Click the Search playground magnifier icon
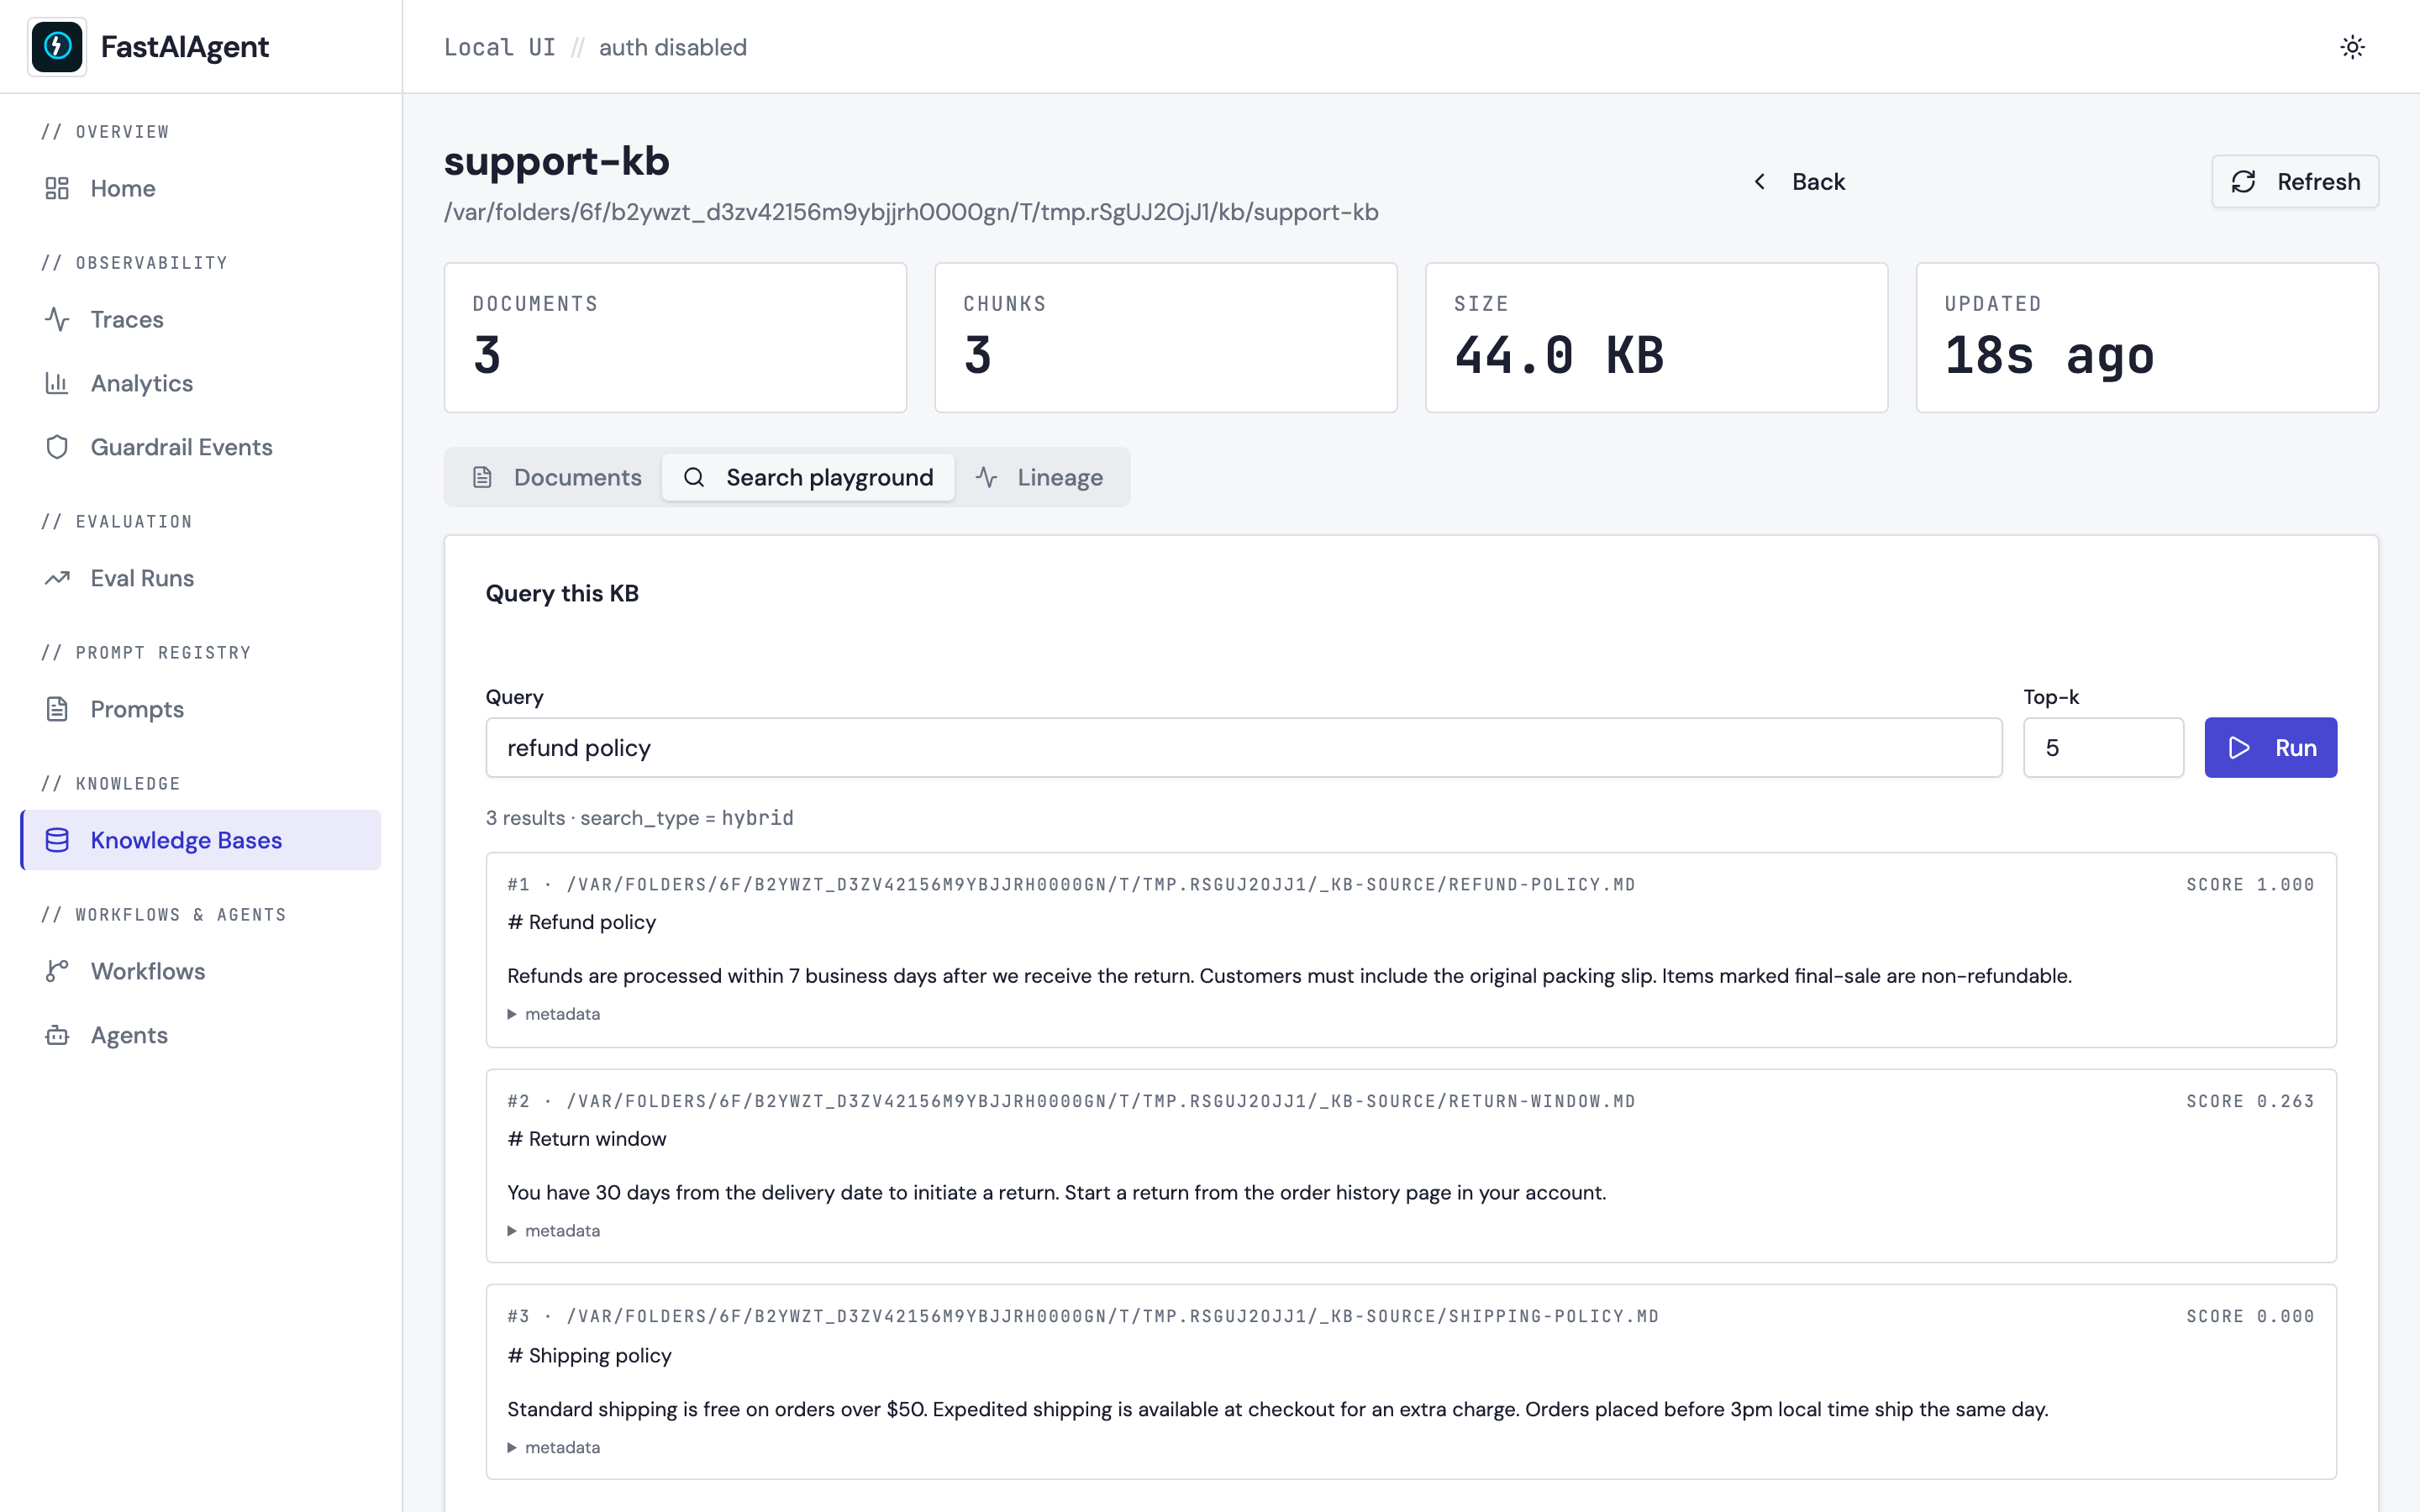Viewport: 2420px width, 1512px height. point(694,477)
